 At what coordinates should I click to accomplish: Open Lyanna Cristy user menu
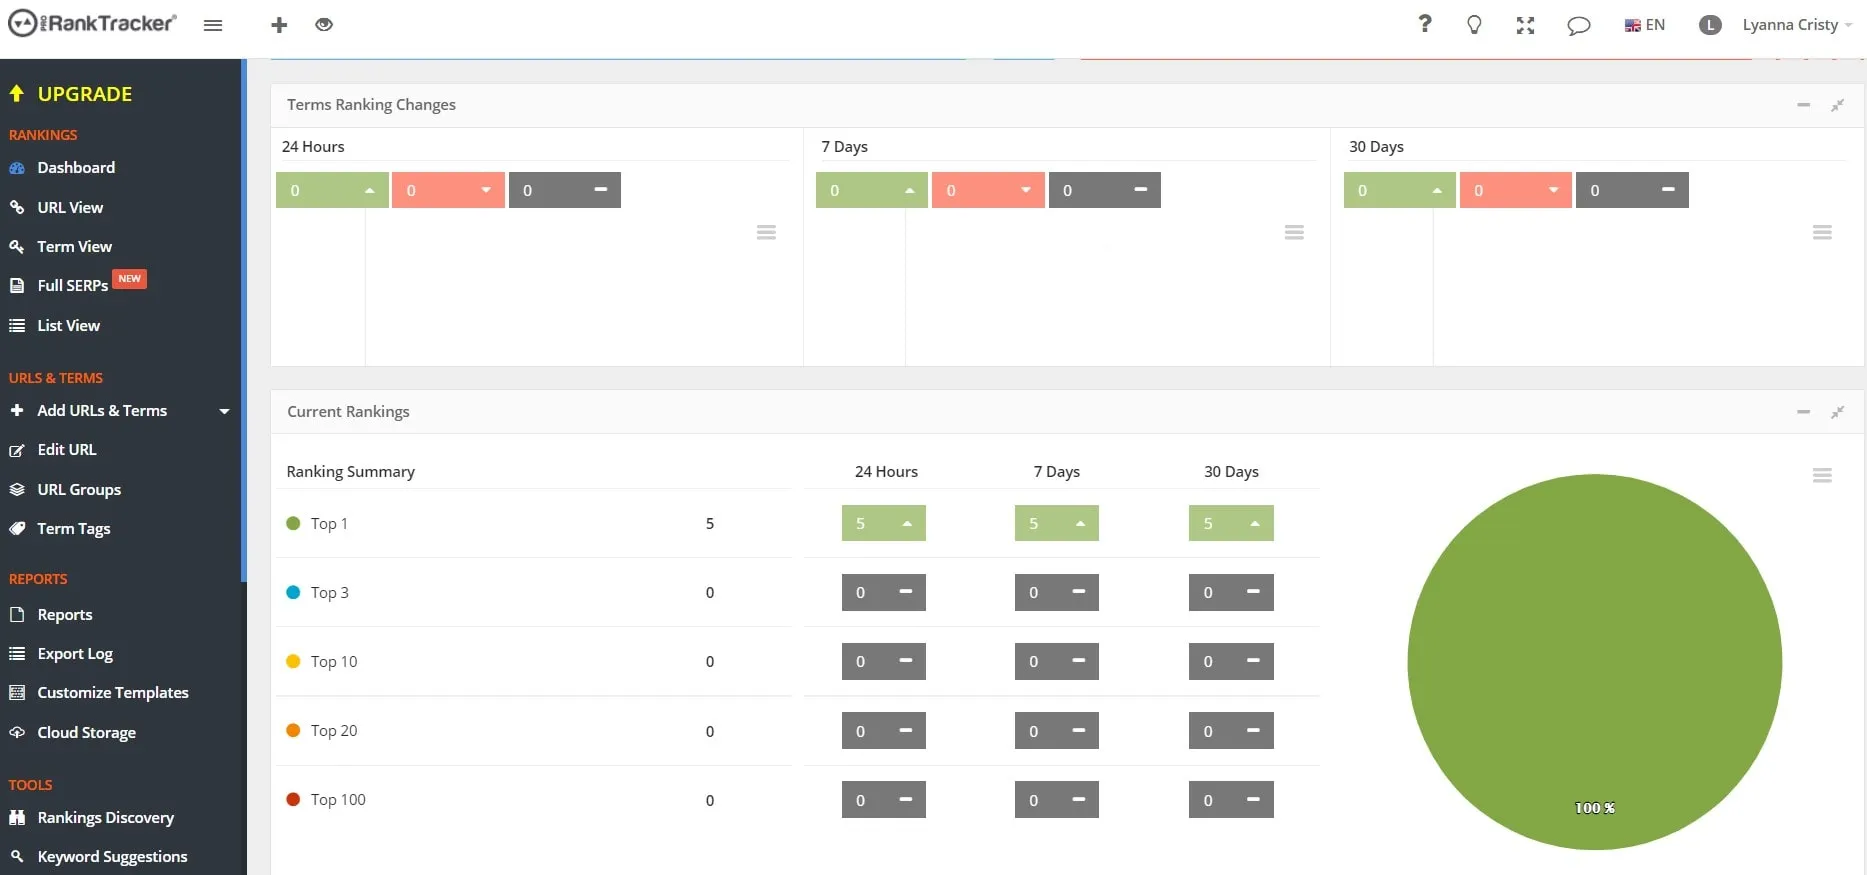coord(1789,25)
